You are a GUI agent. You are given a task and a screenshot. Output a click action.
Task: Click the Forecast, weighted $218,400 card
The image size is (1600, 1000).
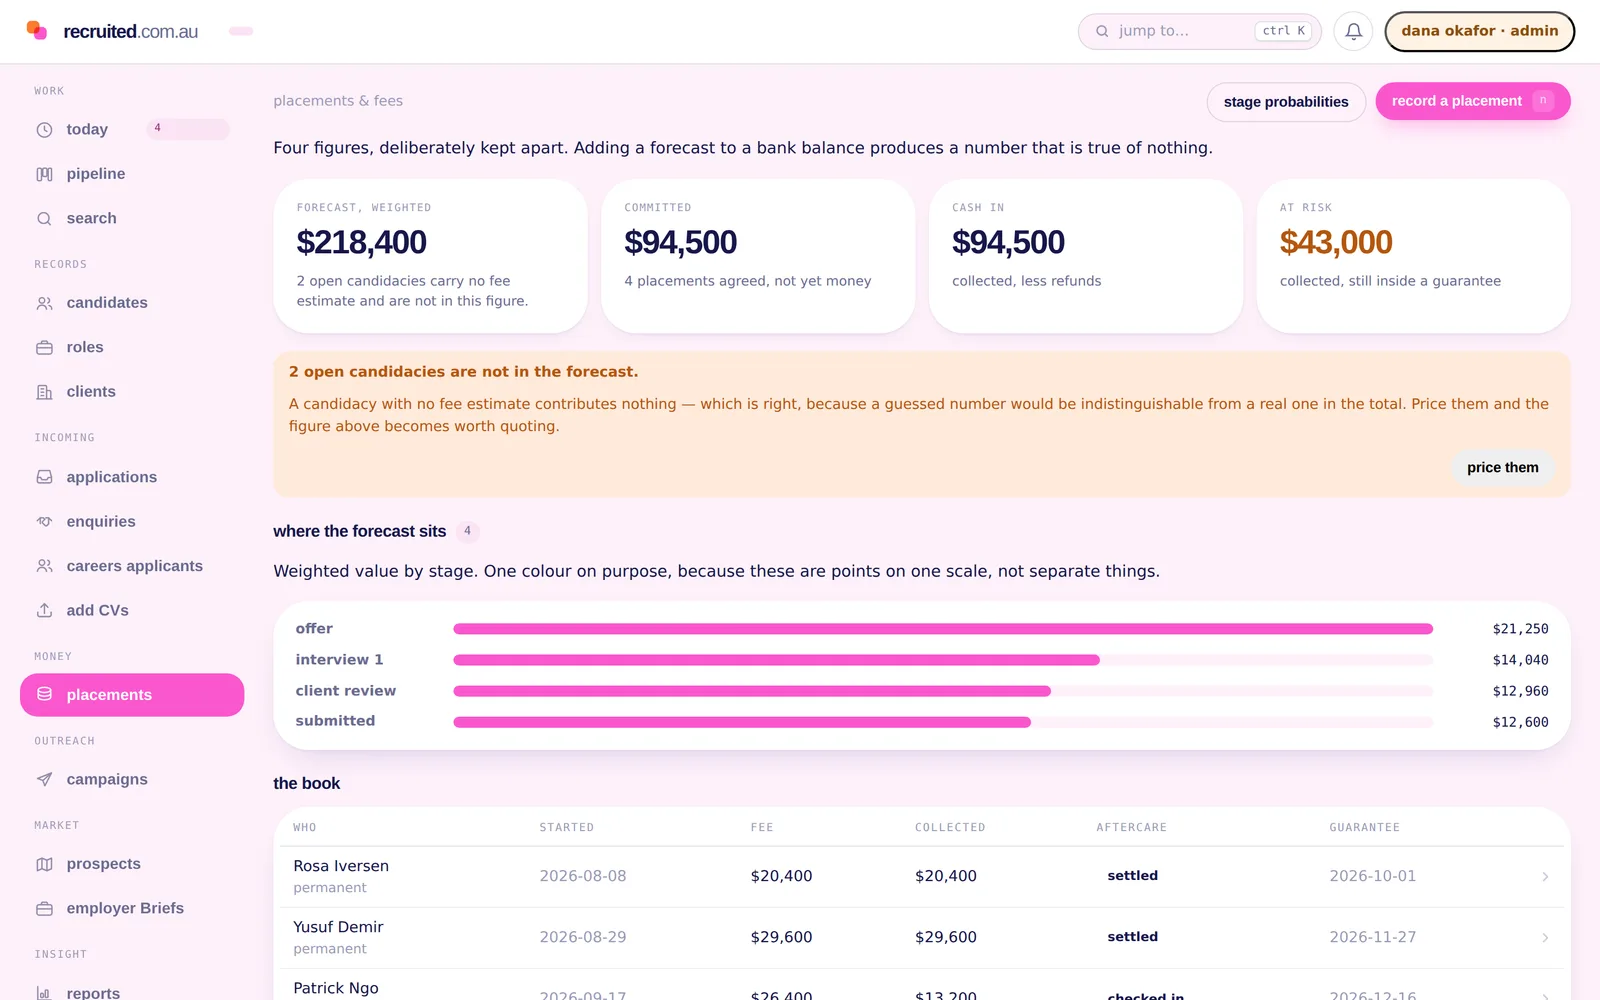(430, 256)
